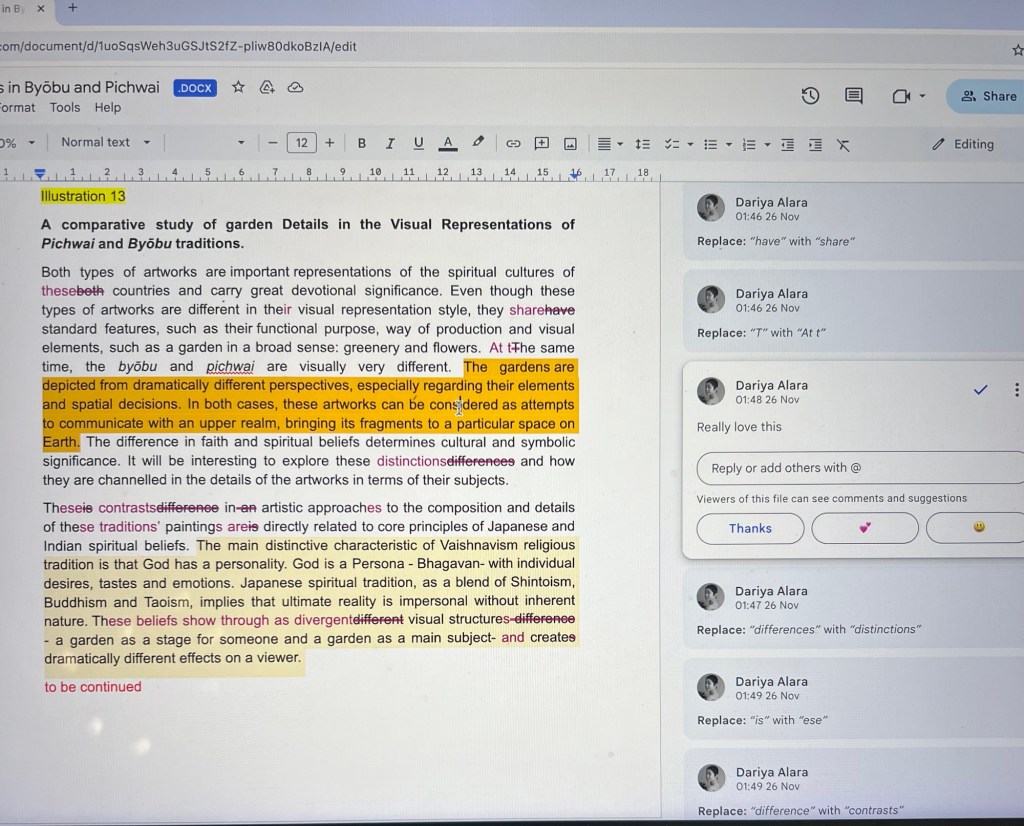Star the document
1024x826 pixels.
coord(238,88)
